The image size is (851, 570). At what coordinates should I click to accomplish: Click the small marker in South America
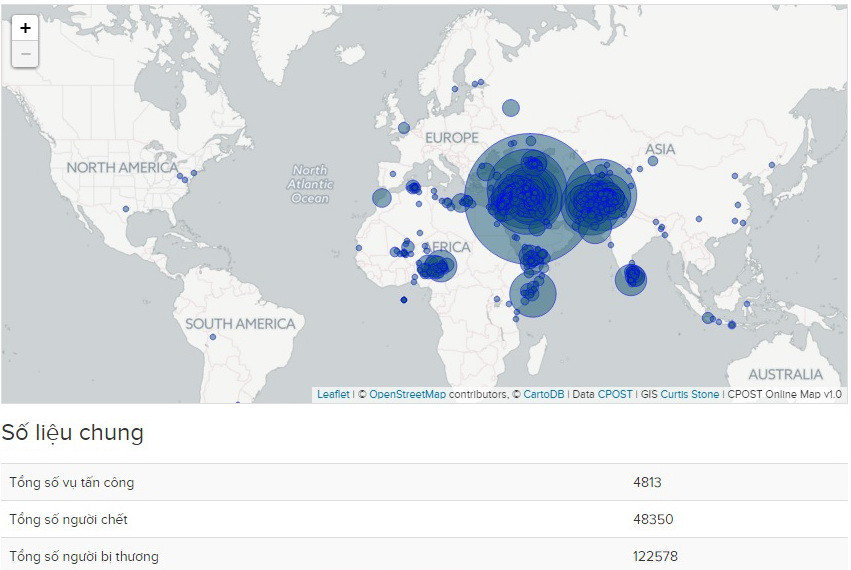point(213,337)
